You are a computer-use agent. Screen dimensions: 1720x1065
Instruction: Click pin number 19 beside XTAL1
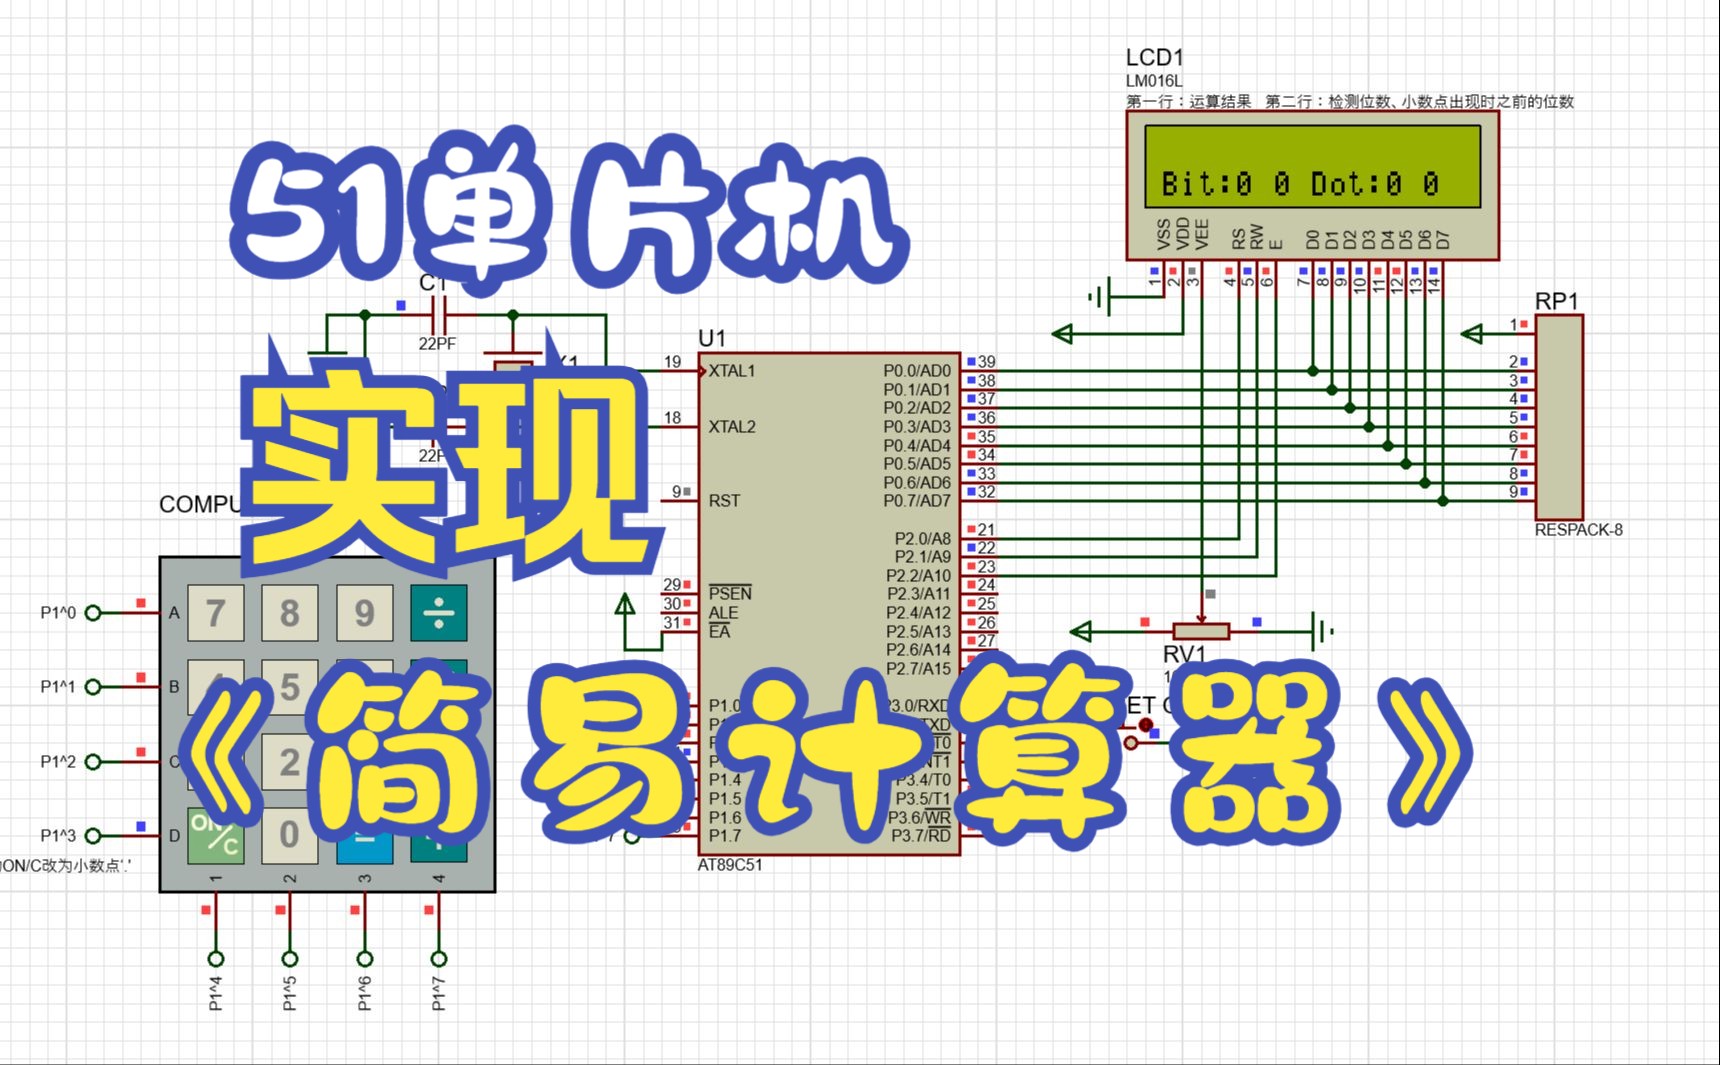pos(672,362)
